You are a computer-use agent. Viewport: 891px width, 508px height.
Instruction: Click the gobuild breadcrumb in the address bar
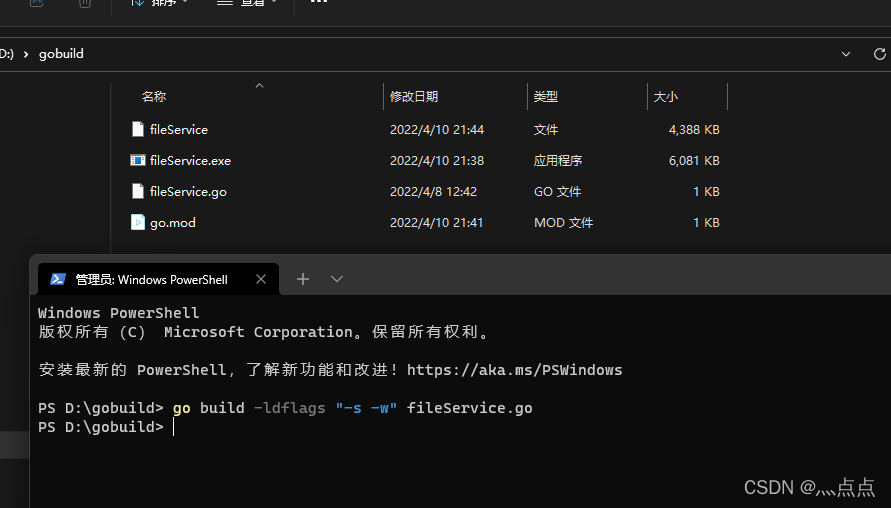pyautogui.click(x=61, y=54)
